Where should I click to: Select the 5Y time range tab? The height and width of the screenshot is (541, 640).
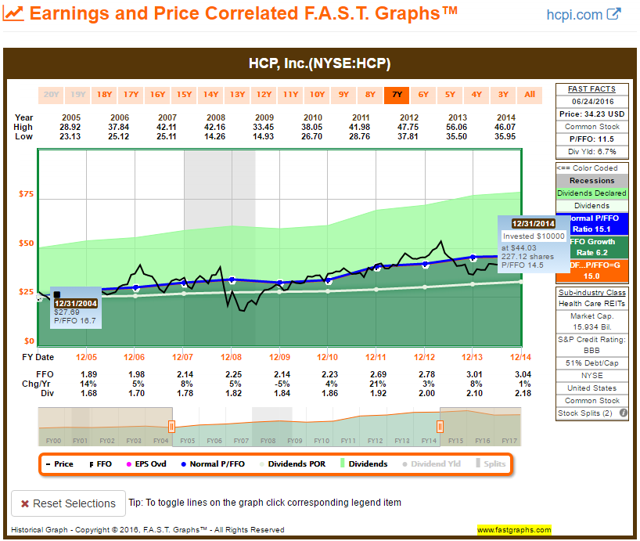pyautogui.click(x=450, y=95)
